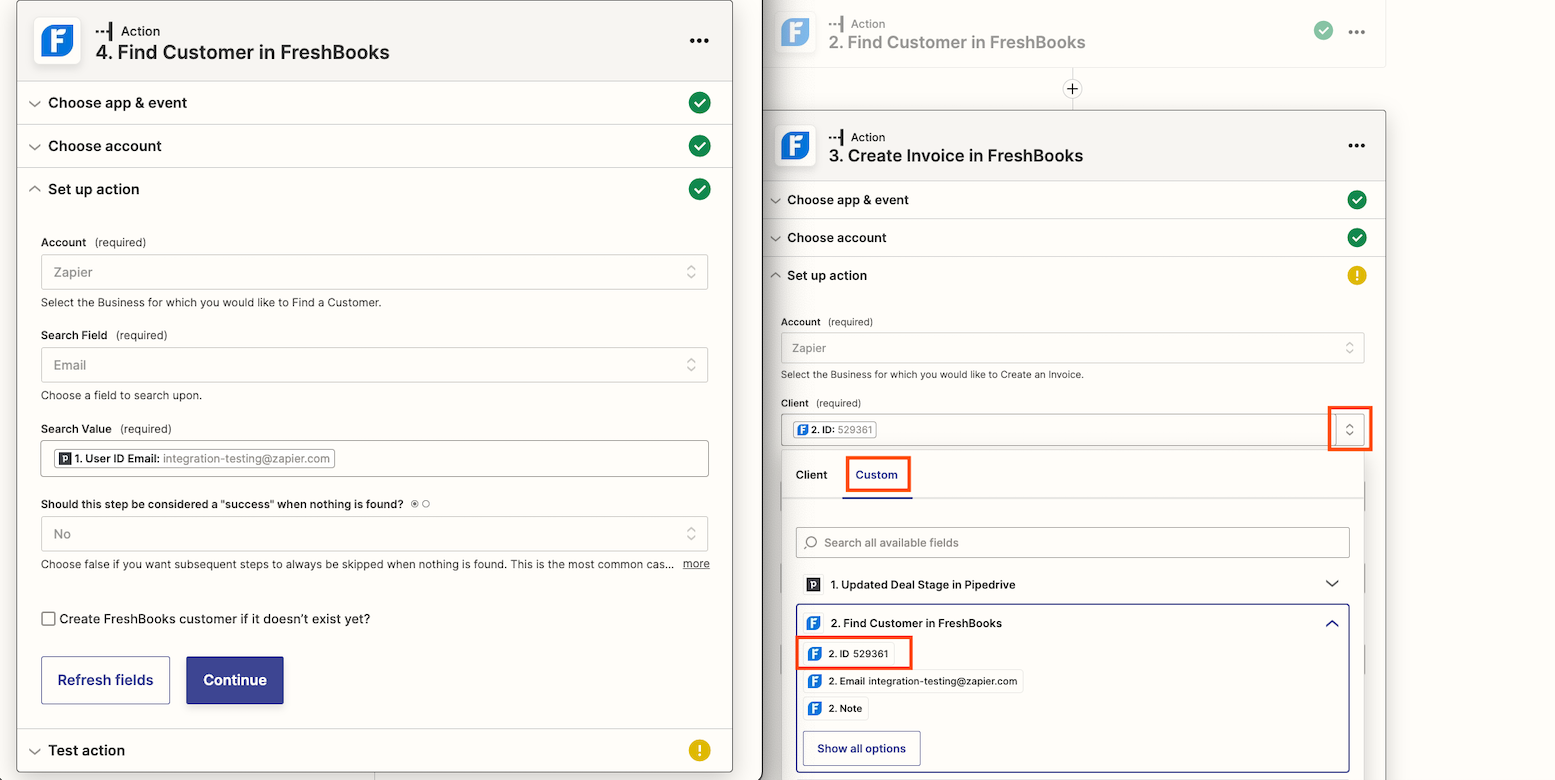The width and height of the screenshot is (1555, 780).
Task: Open step 4 Account dropdown showing Zapier
Action: [x=374, y=272]
